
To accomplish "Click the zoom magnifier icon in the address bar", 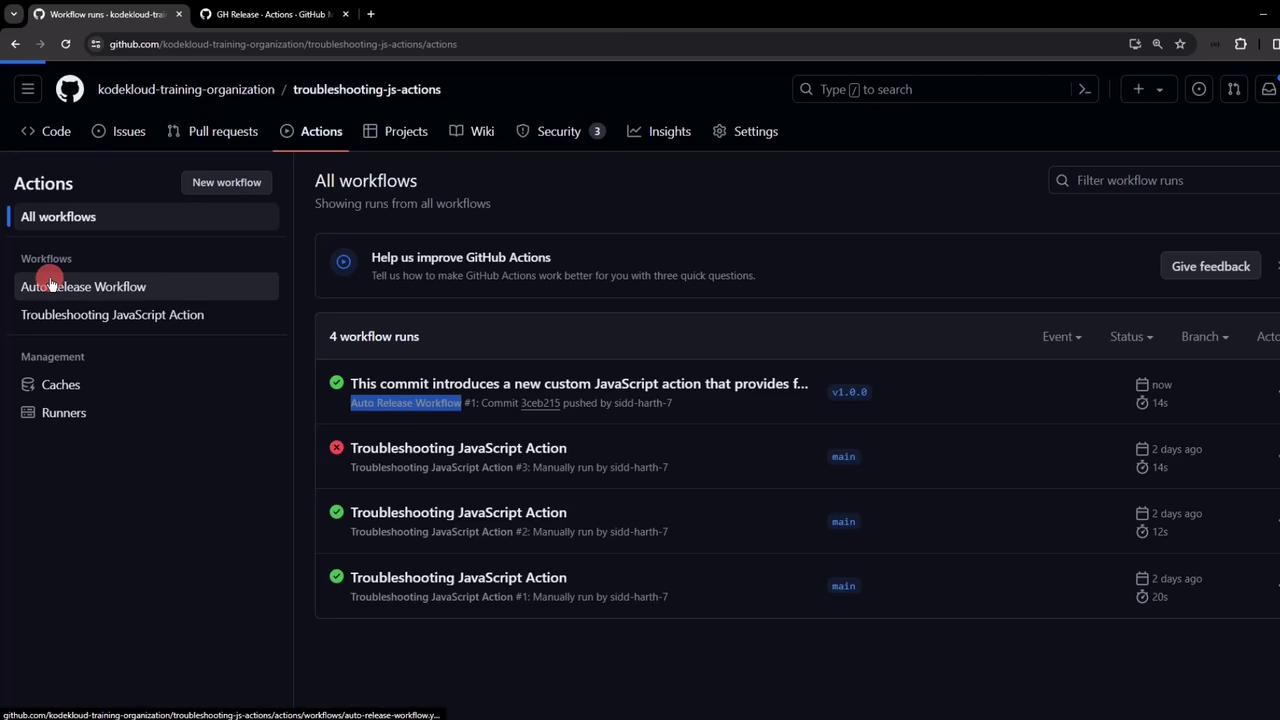I will click(1157, 44).
